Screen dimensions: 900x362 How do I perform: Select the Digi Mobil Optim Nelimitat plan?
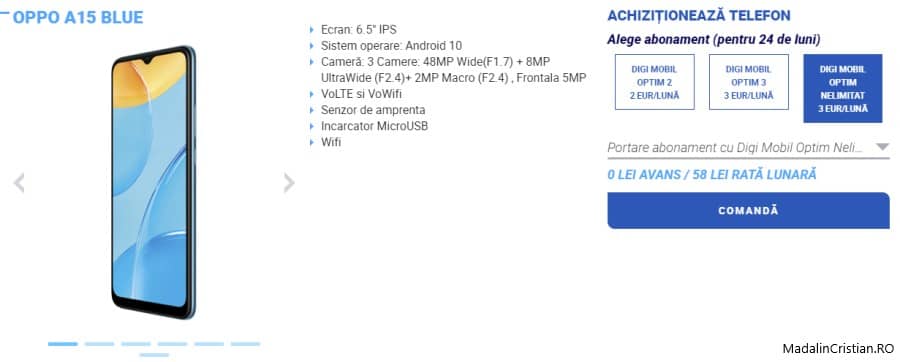[x=843, y=88]
